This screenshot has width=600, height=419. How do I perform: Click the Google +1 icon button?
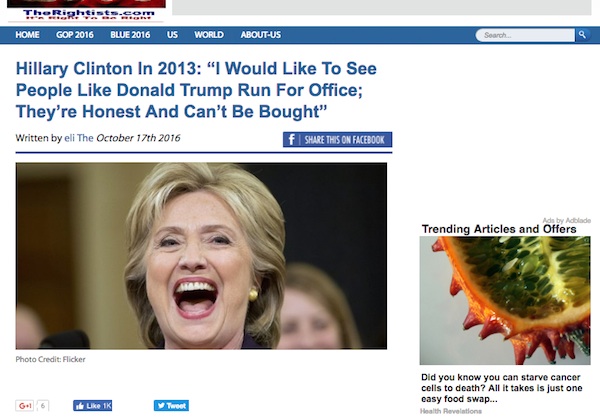[25, 406]
